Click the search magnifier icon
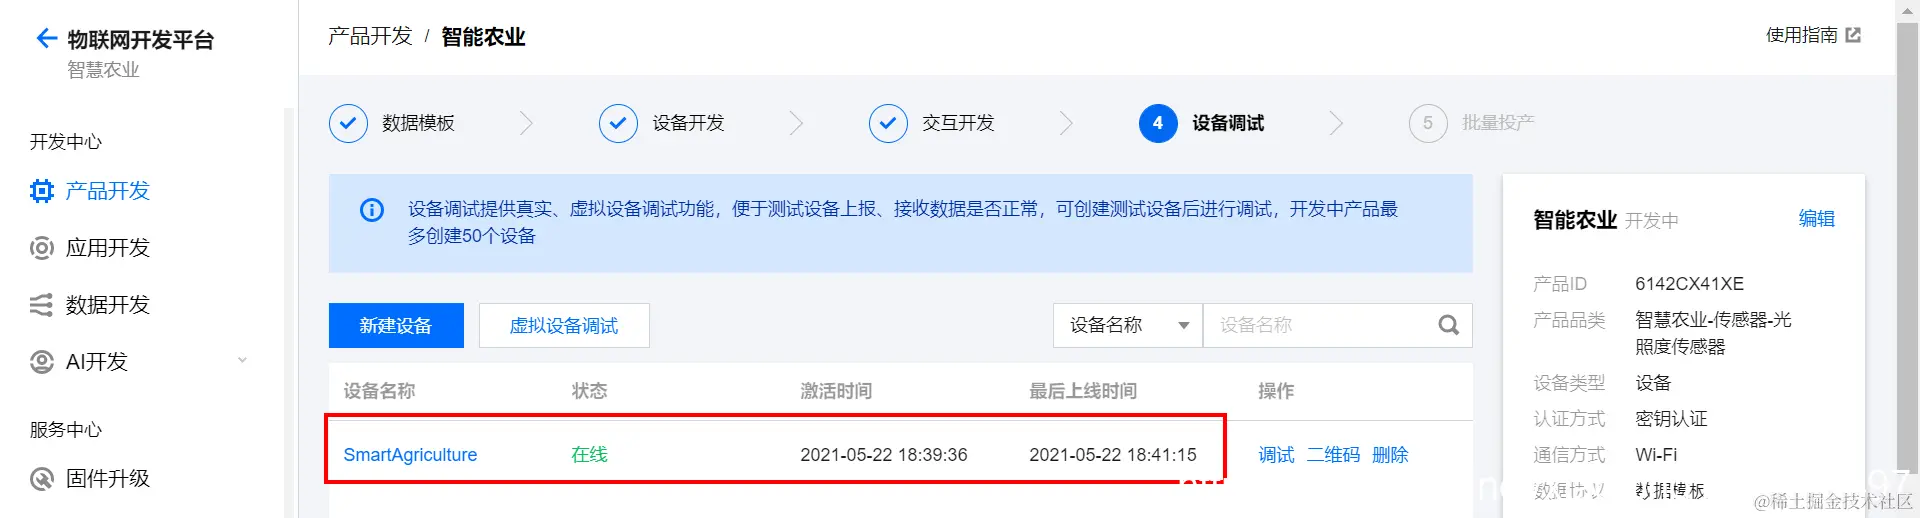 click(x=1448, y=325)
